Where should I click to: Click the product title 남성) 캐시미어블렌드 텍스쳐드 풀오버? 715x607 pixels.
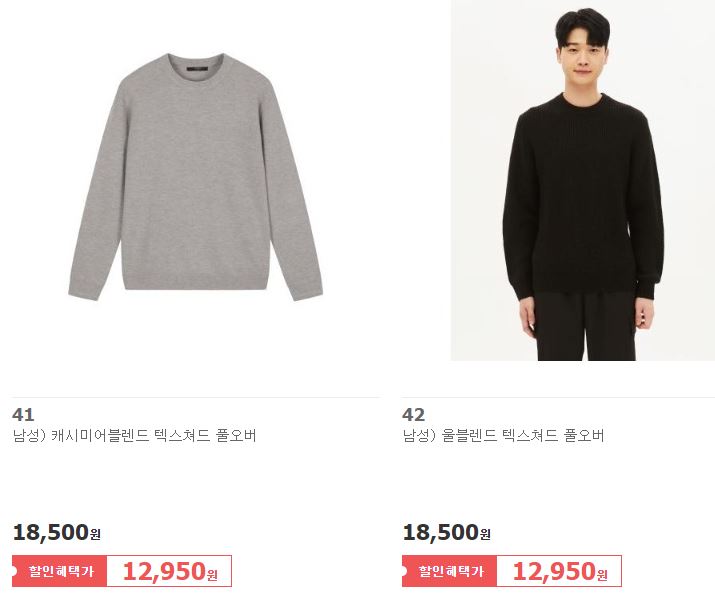click(135, 436)
